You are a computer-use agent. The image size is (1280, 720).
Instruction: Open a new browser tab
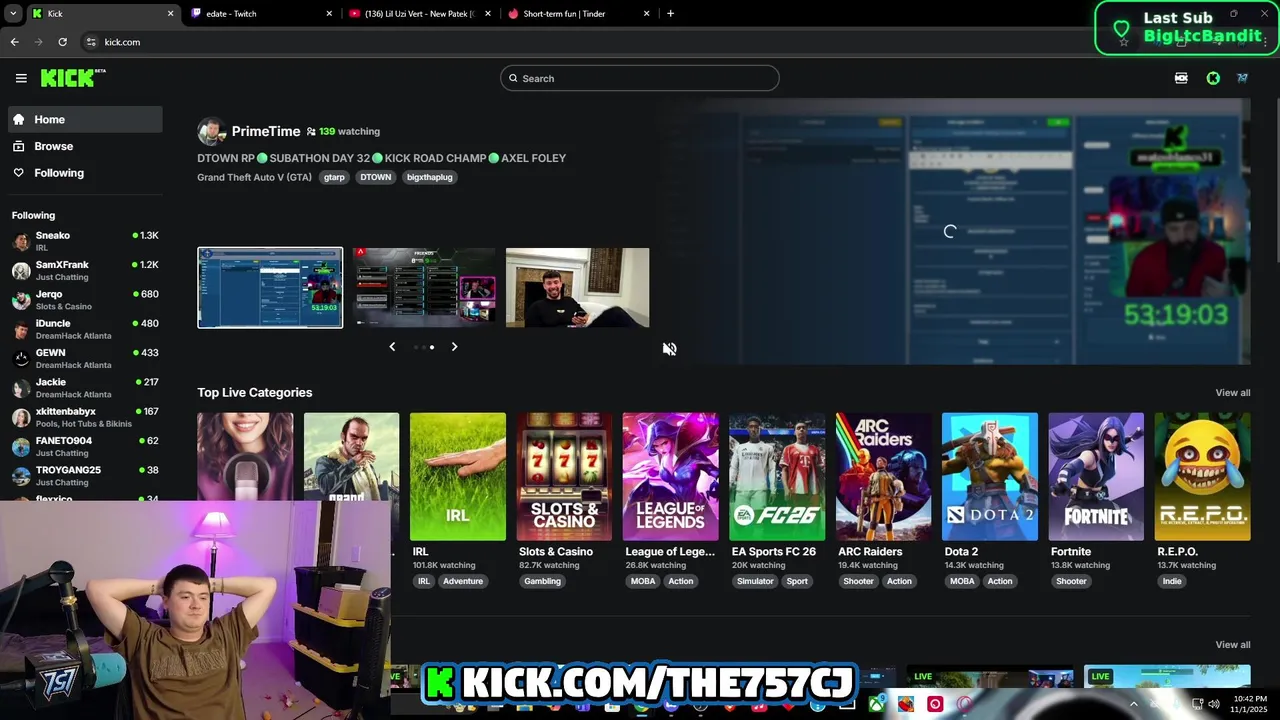pyautogui.click(x=670, y=14)
